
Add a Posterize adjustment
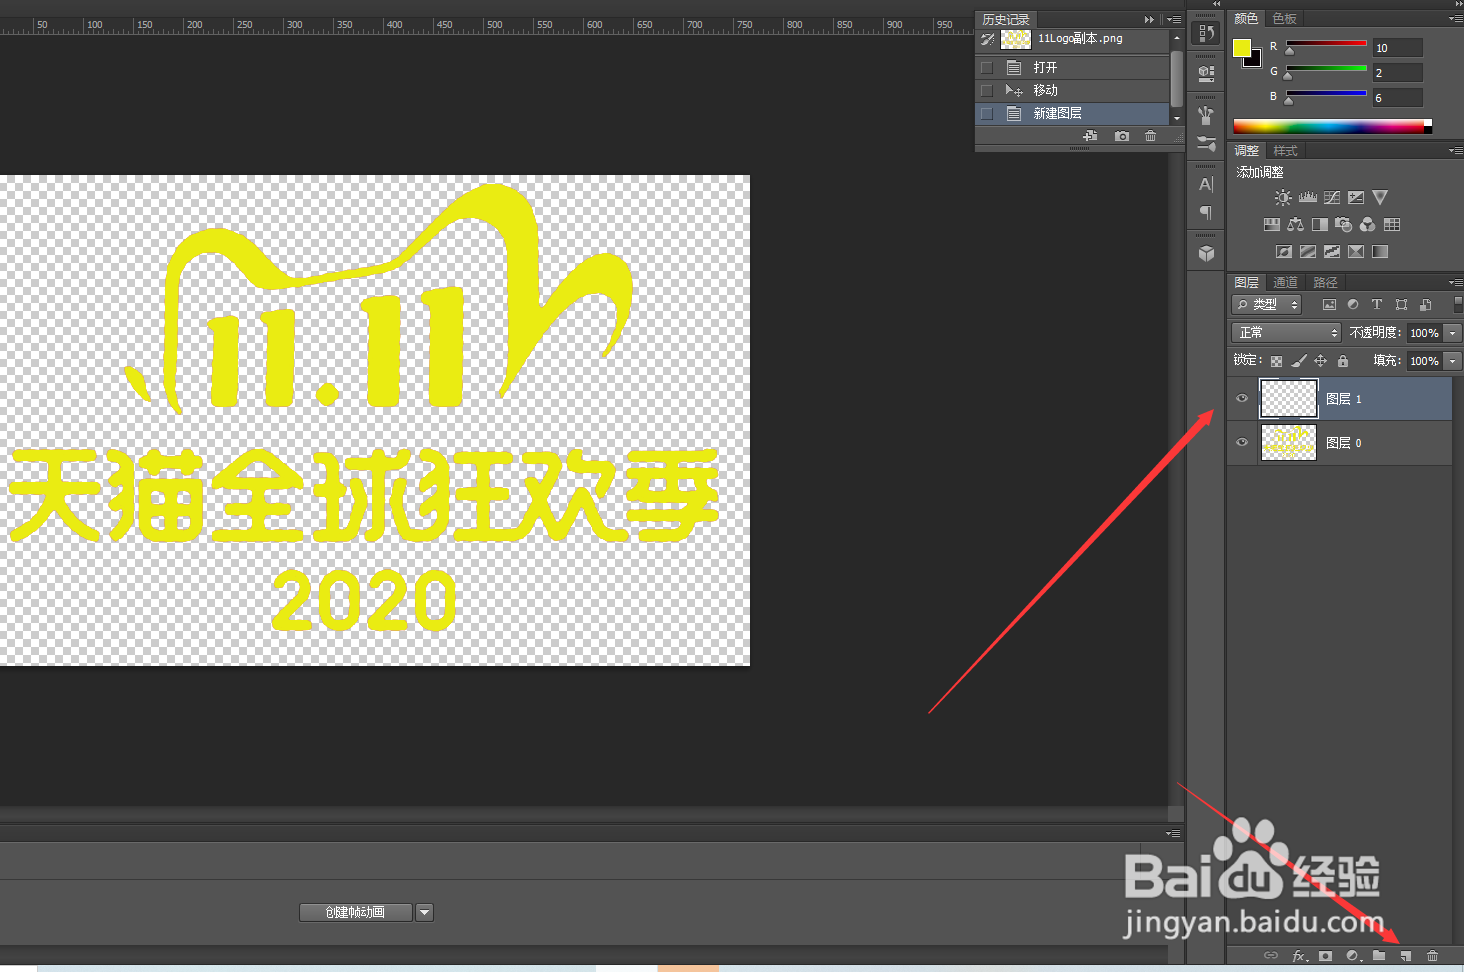click(x=1307, y=252)
